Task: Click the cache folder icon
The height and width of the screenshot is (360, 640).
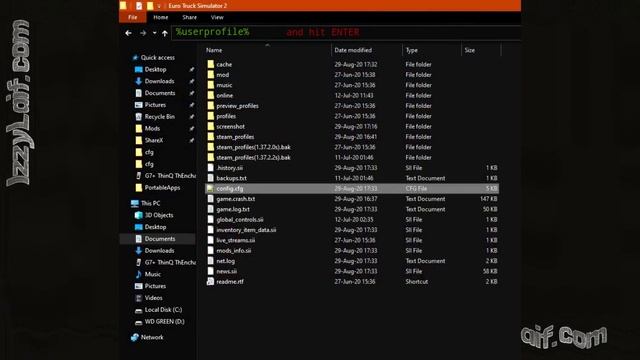Action: 211,64
